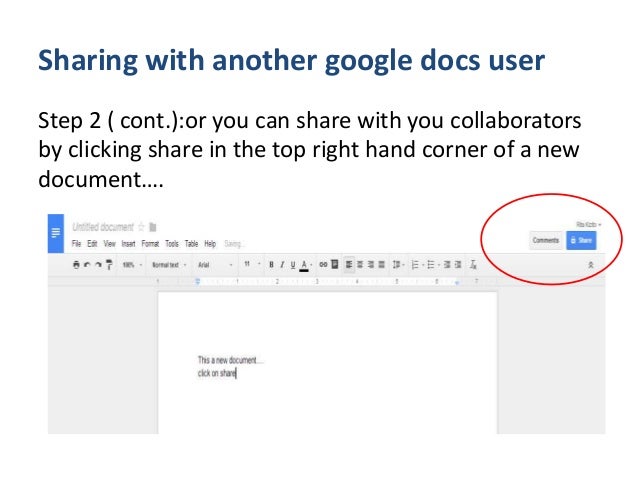The image size is (638, 479).
Task: Open the Table menu
Action: (x=191, y=244)
